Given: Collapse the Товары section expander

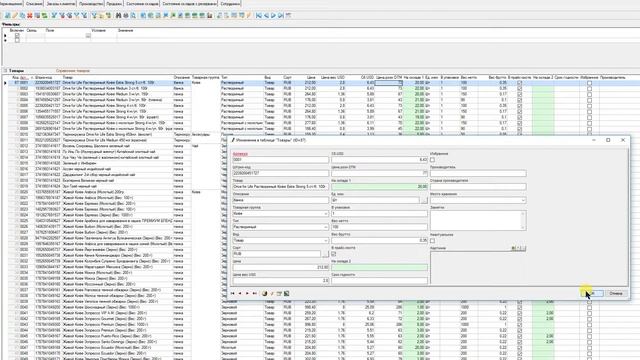Looking at the screenshot, I should 5,71.
